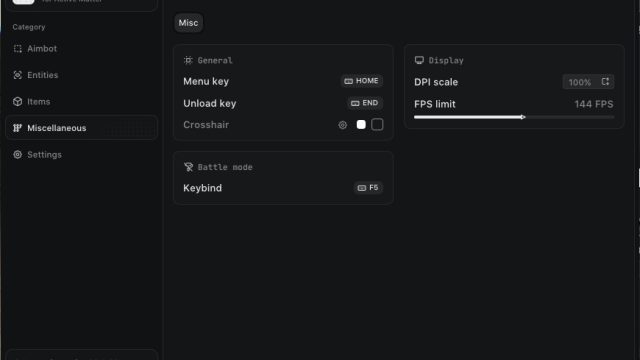Change the Menu key HOME binding
Viewport: 640px width, 360px height.
pyautogui.click(x=362, y=81)
